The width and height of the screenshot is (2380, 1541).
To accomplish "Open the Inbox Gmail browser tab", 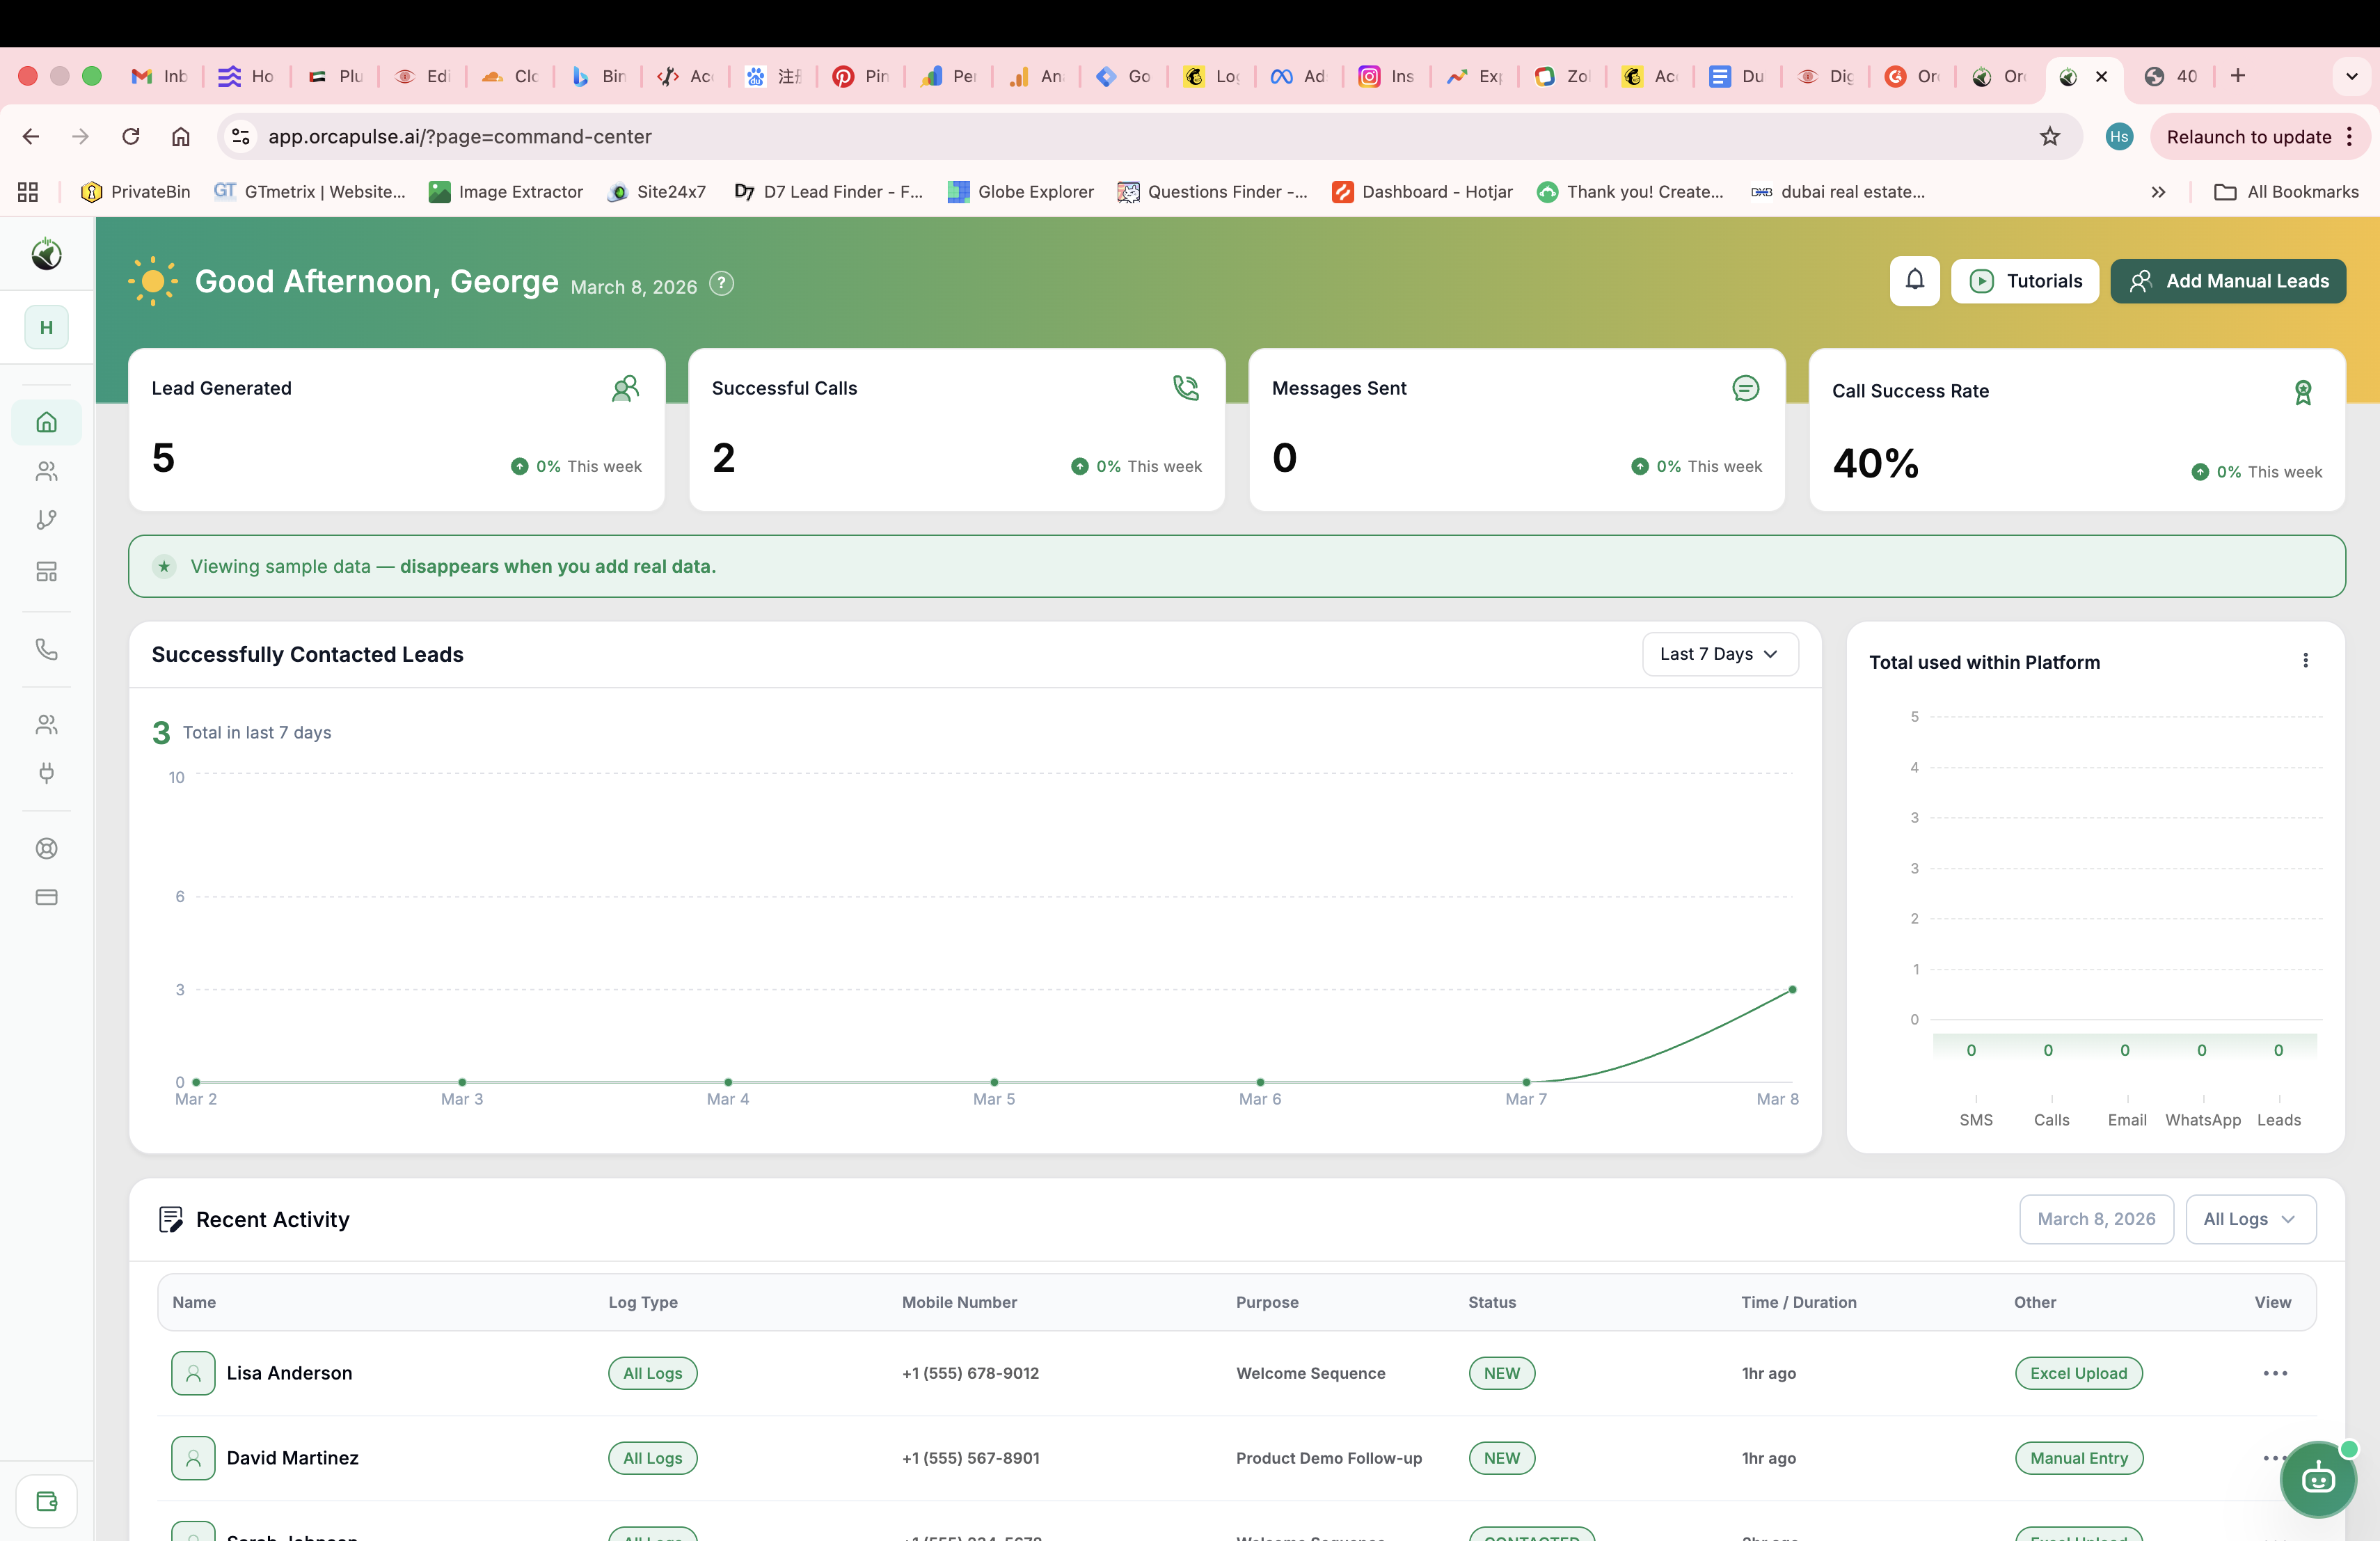I will tap(161, 76).
